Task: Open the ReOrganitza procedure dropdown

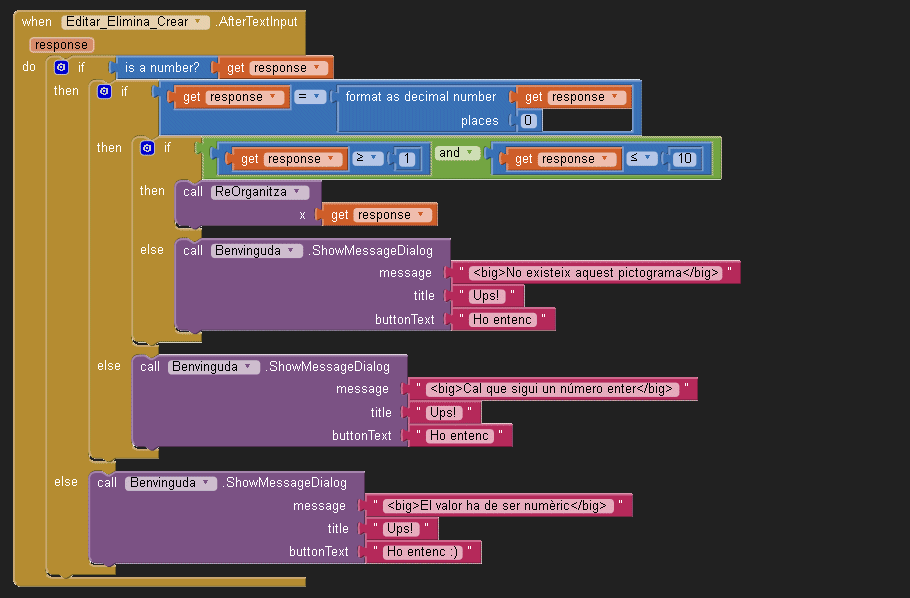Action: point(297,191)
